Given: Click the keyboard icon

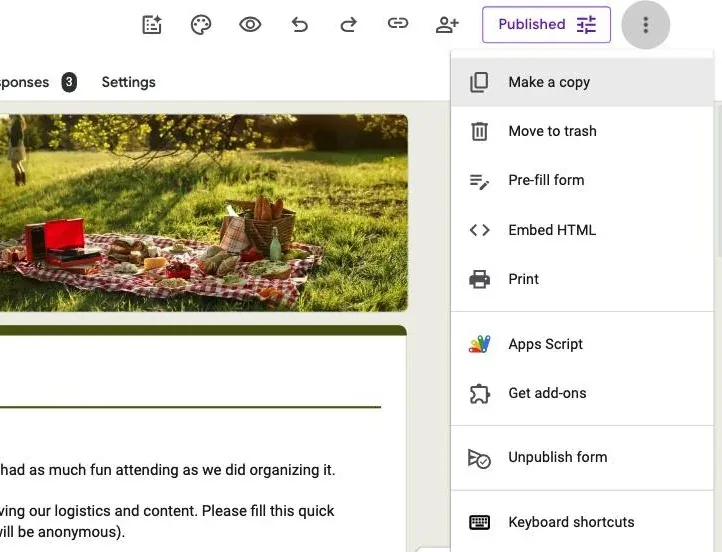Looking at the screenshot, I should coord(479,523).
